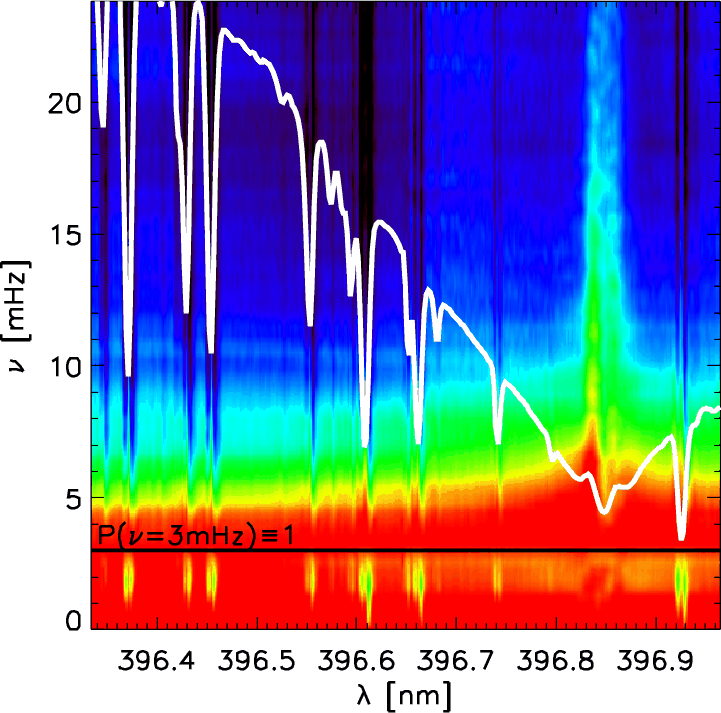The height and width of the screenshot is (713, 721).
Task: Click the black horizontal line at 3 mHz
Action: (400, 550)
